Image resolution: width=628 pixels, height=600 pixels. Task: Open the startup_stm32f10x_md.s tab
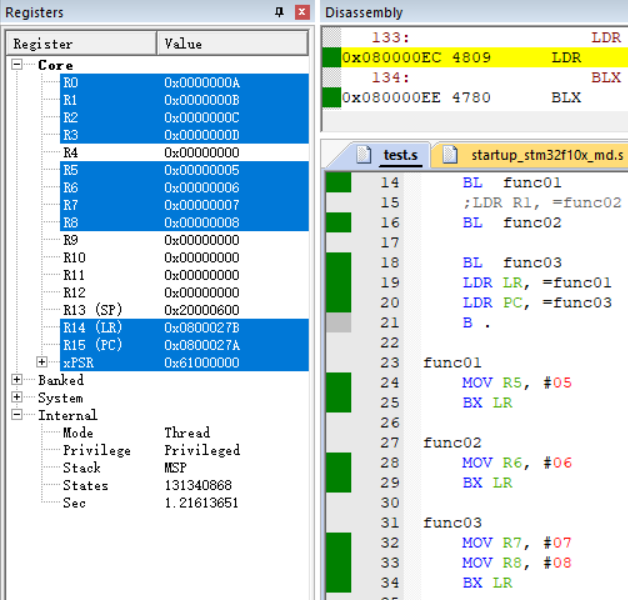[x=534, y=155]
